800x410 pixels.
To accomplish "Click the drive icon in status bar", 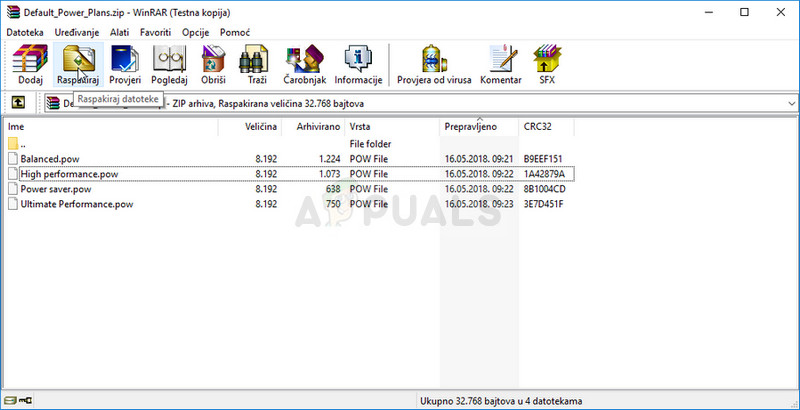I will click(x=9, y=401).
